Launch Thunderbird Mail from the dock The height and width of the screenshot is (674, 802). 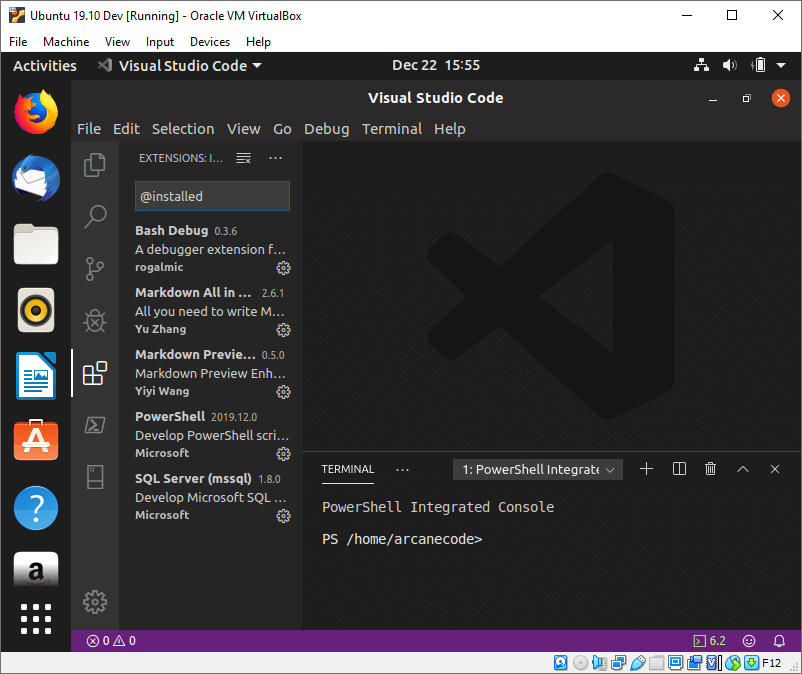[x=36, y=178]
